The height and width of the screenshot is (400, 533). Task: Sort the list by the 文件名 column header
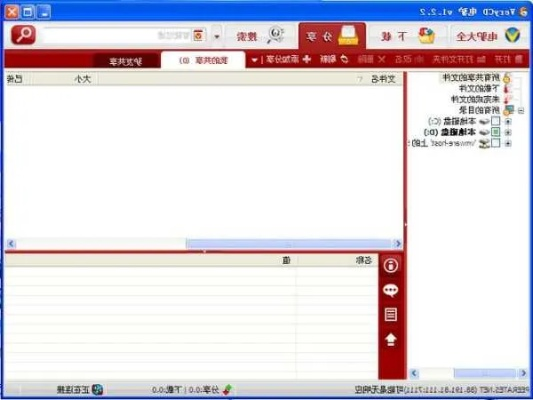click(x=251, y=79)
